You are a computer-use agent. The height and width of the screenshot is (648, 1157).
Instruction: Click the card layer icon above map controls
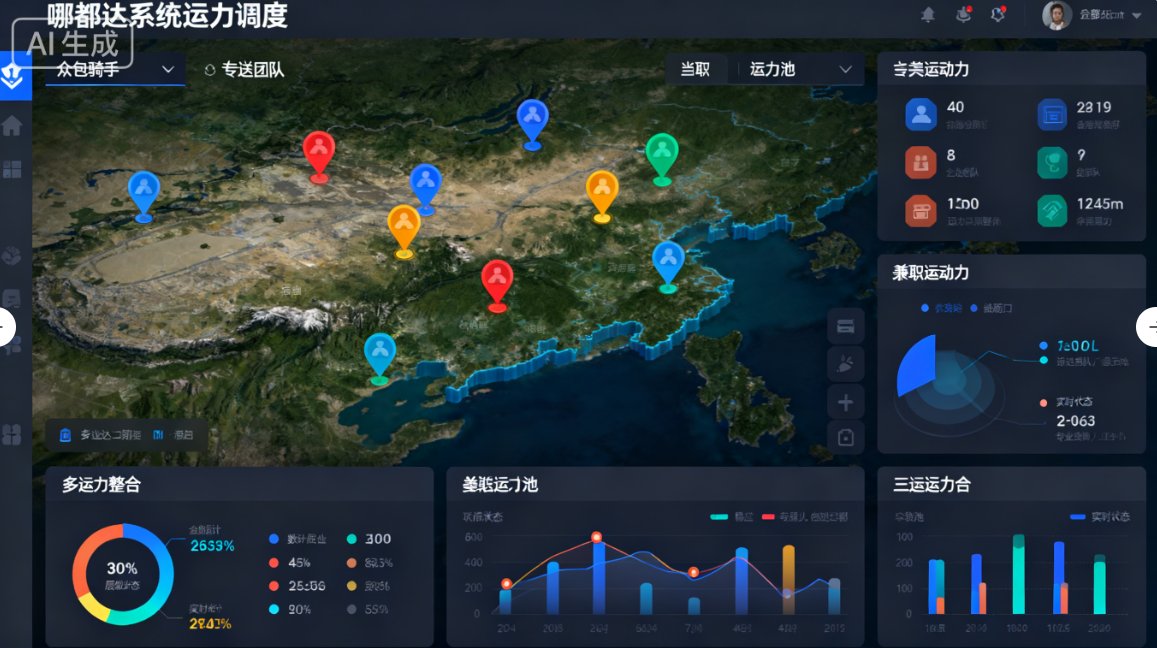point(846,326)
